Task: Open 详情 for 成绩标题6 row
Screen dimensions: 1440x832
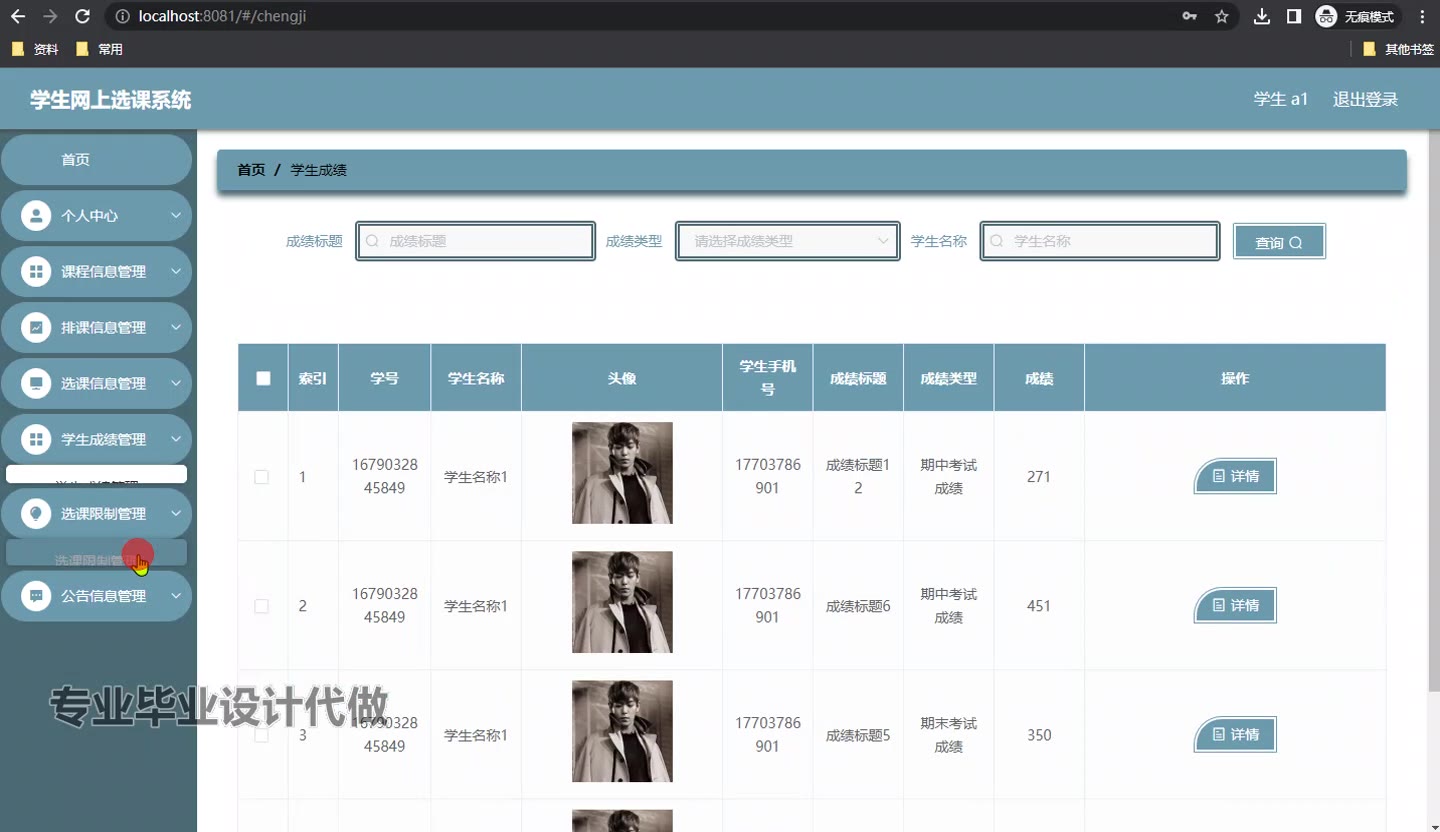Action: (x=1235, y=605)
